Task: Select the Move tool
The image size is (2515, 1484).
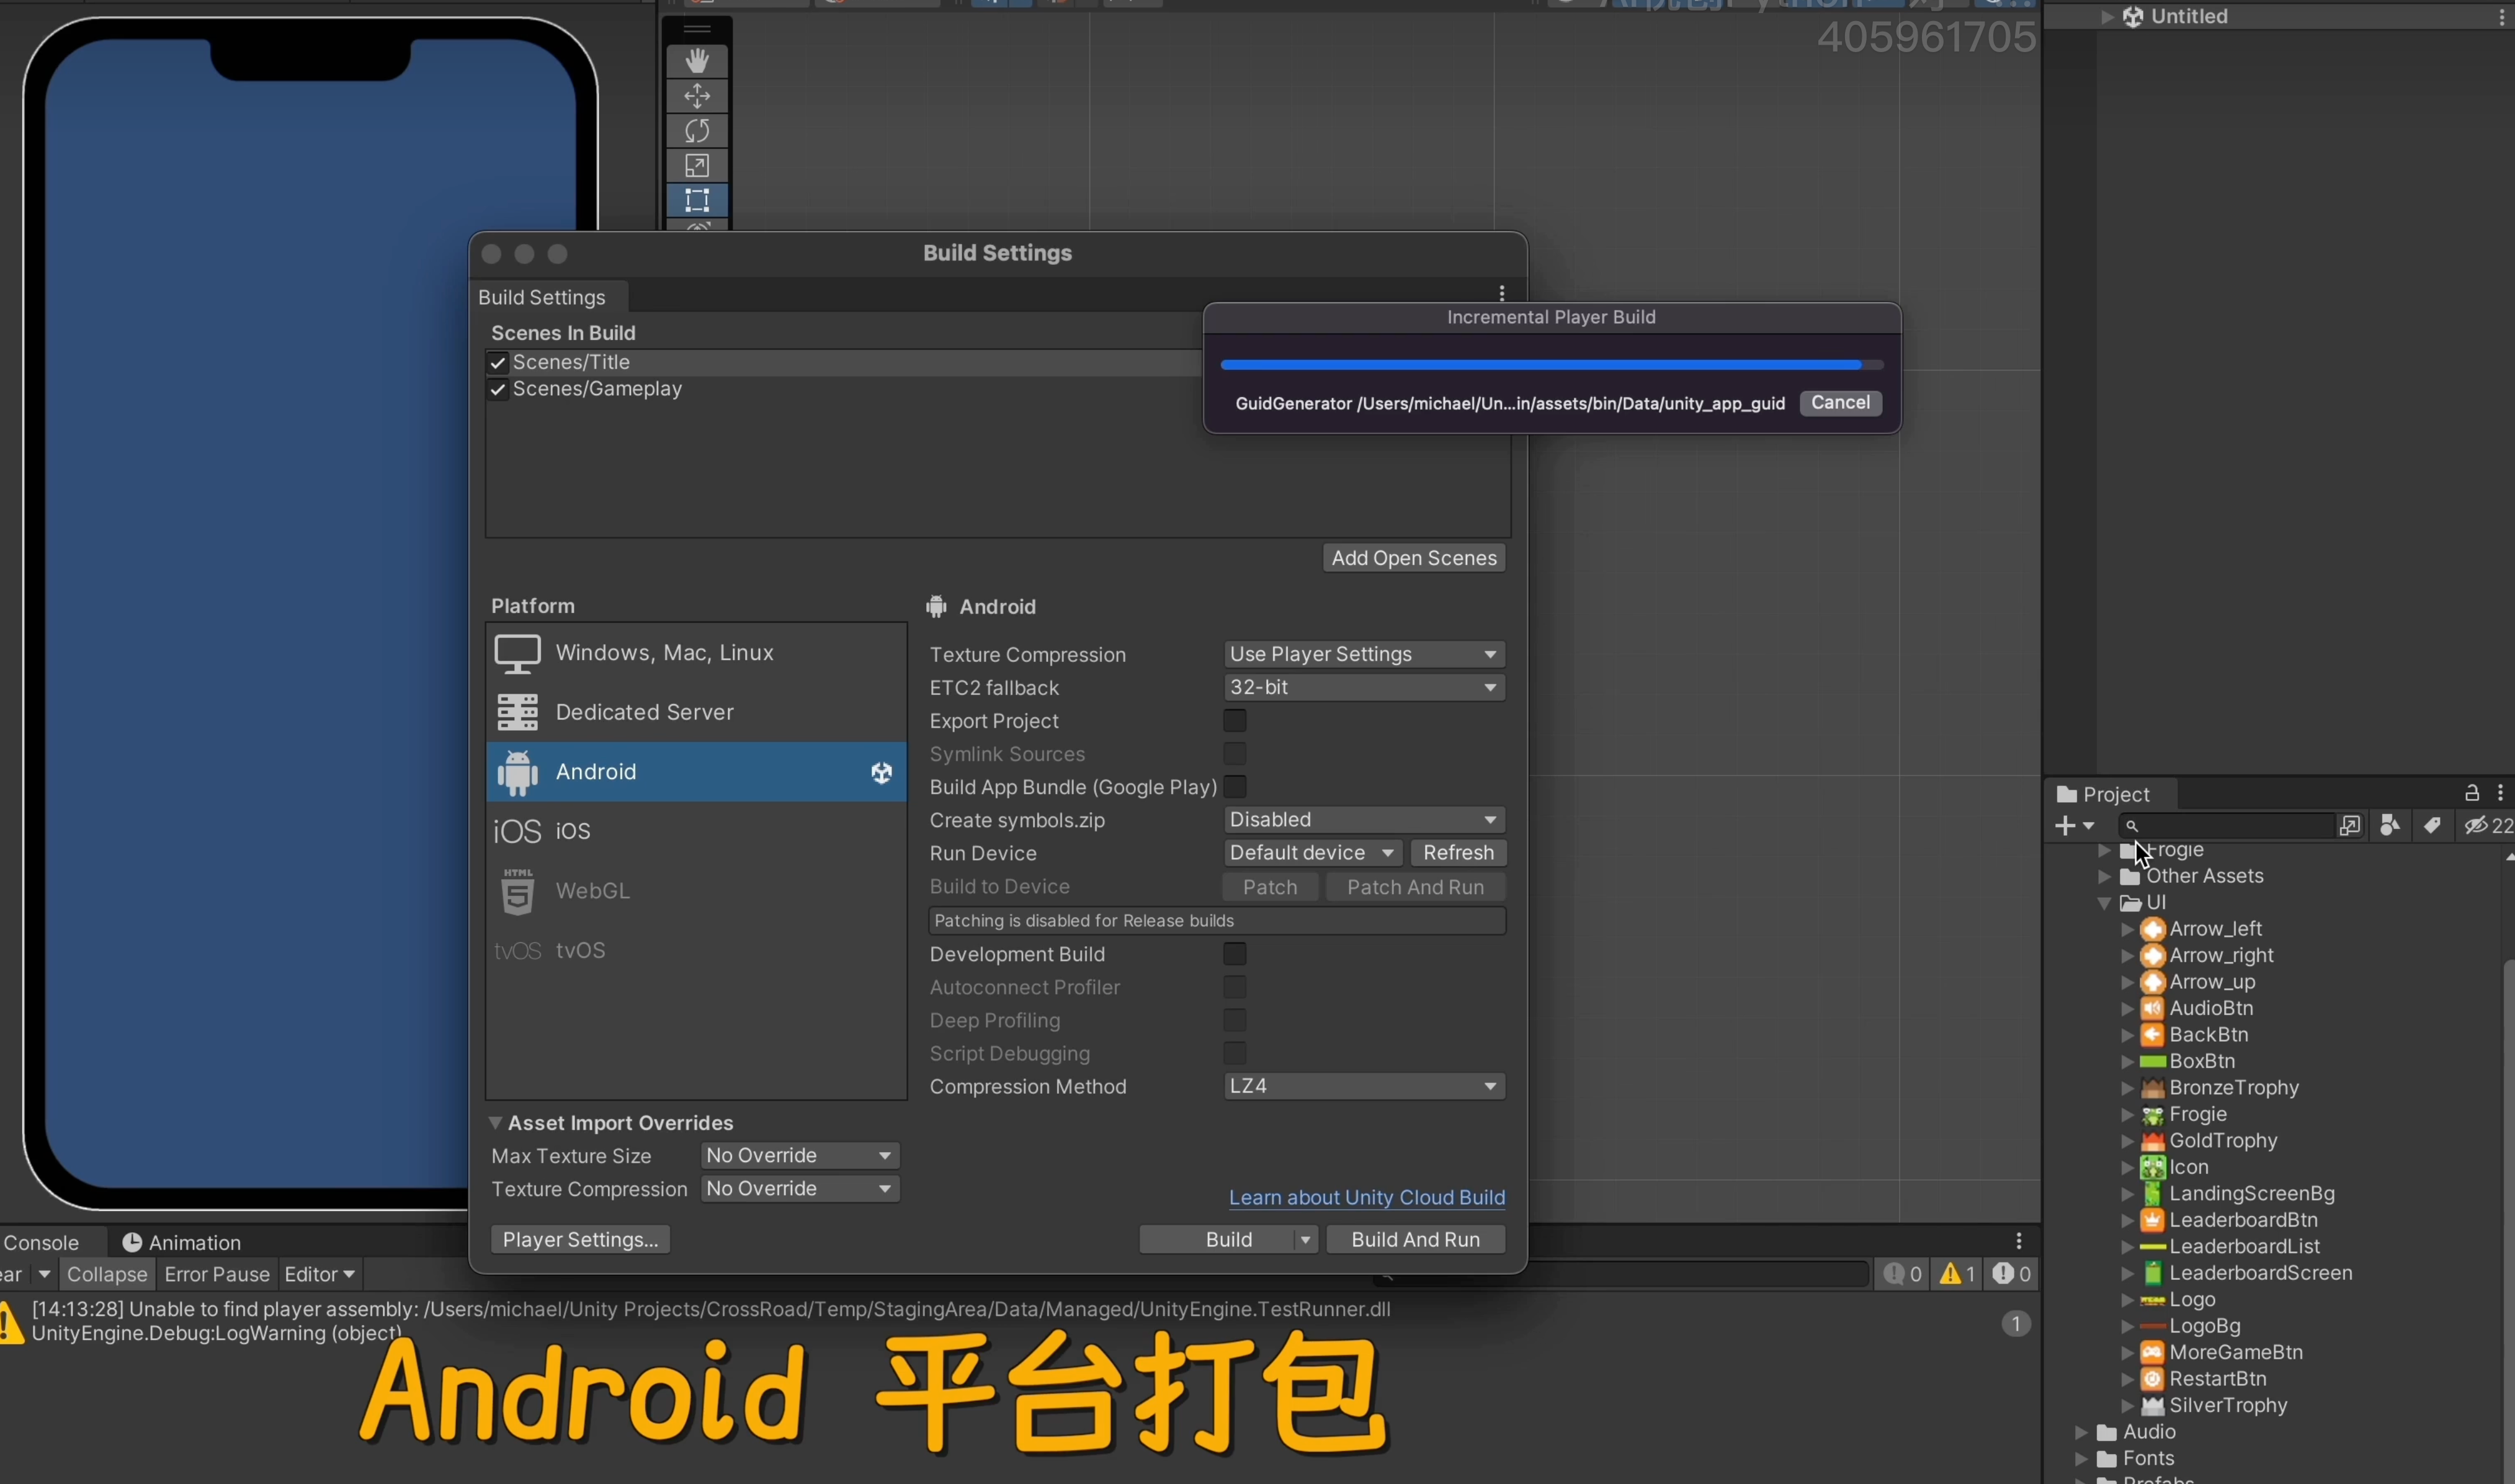Action: 697,96
